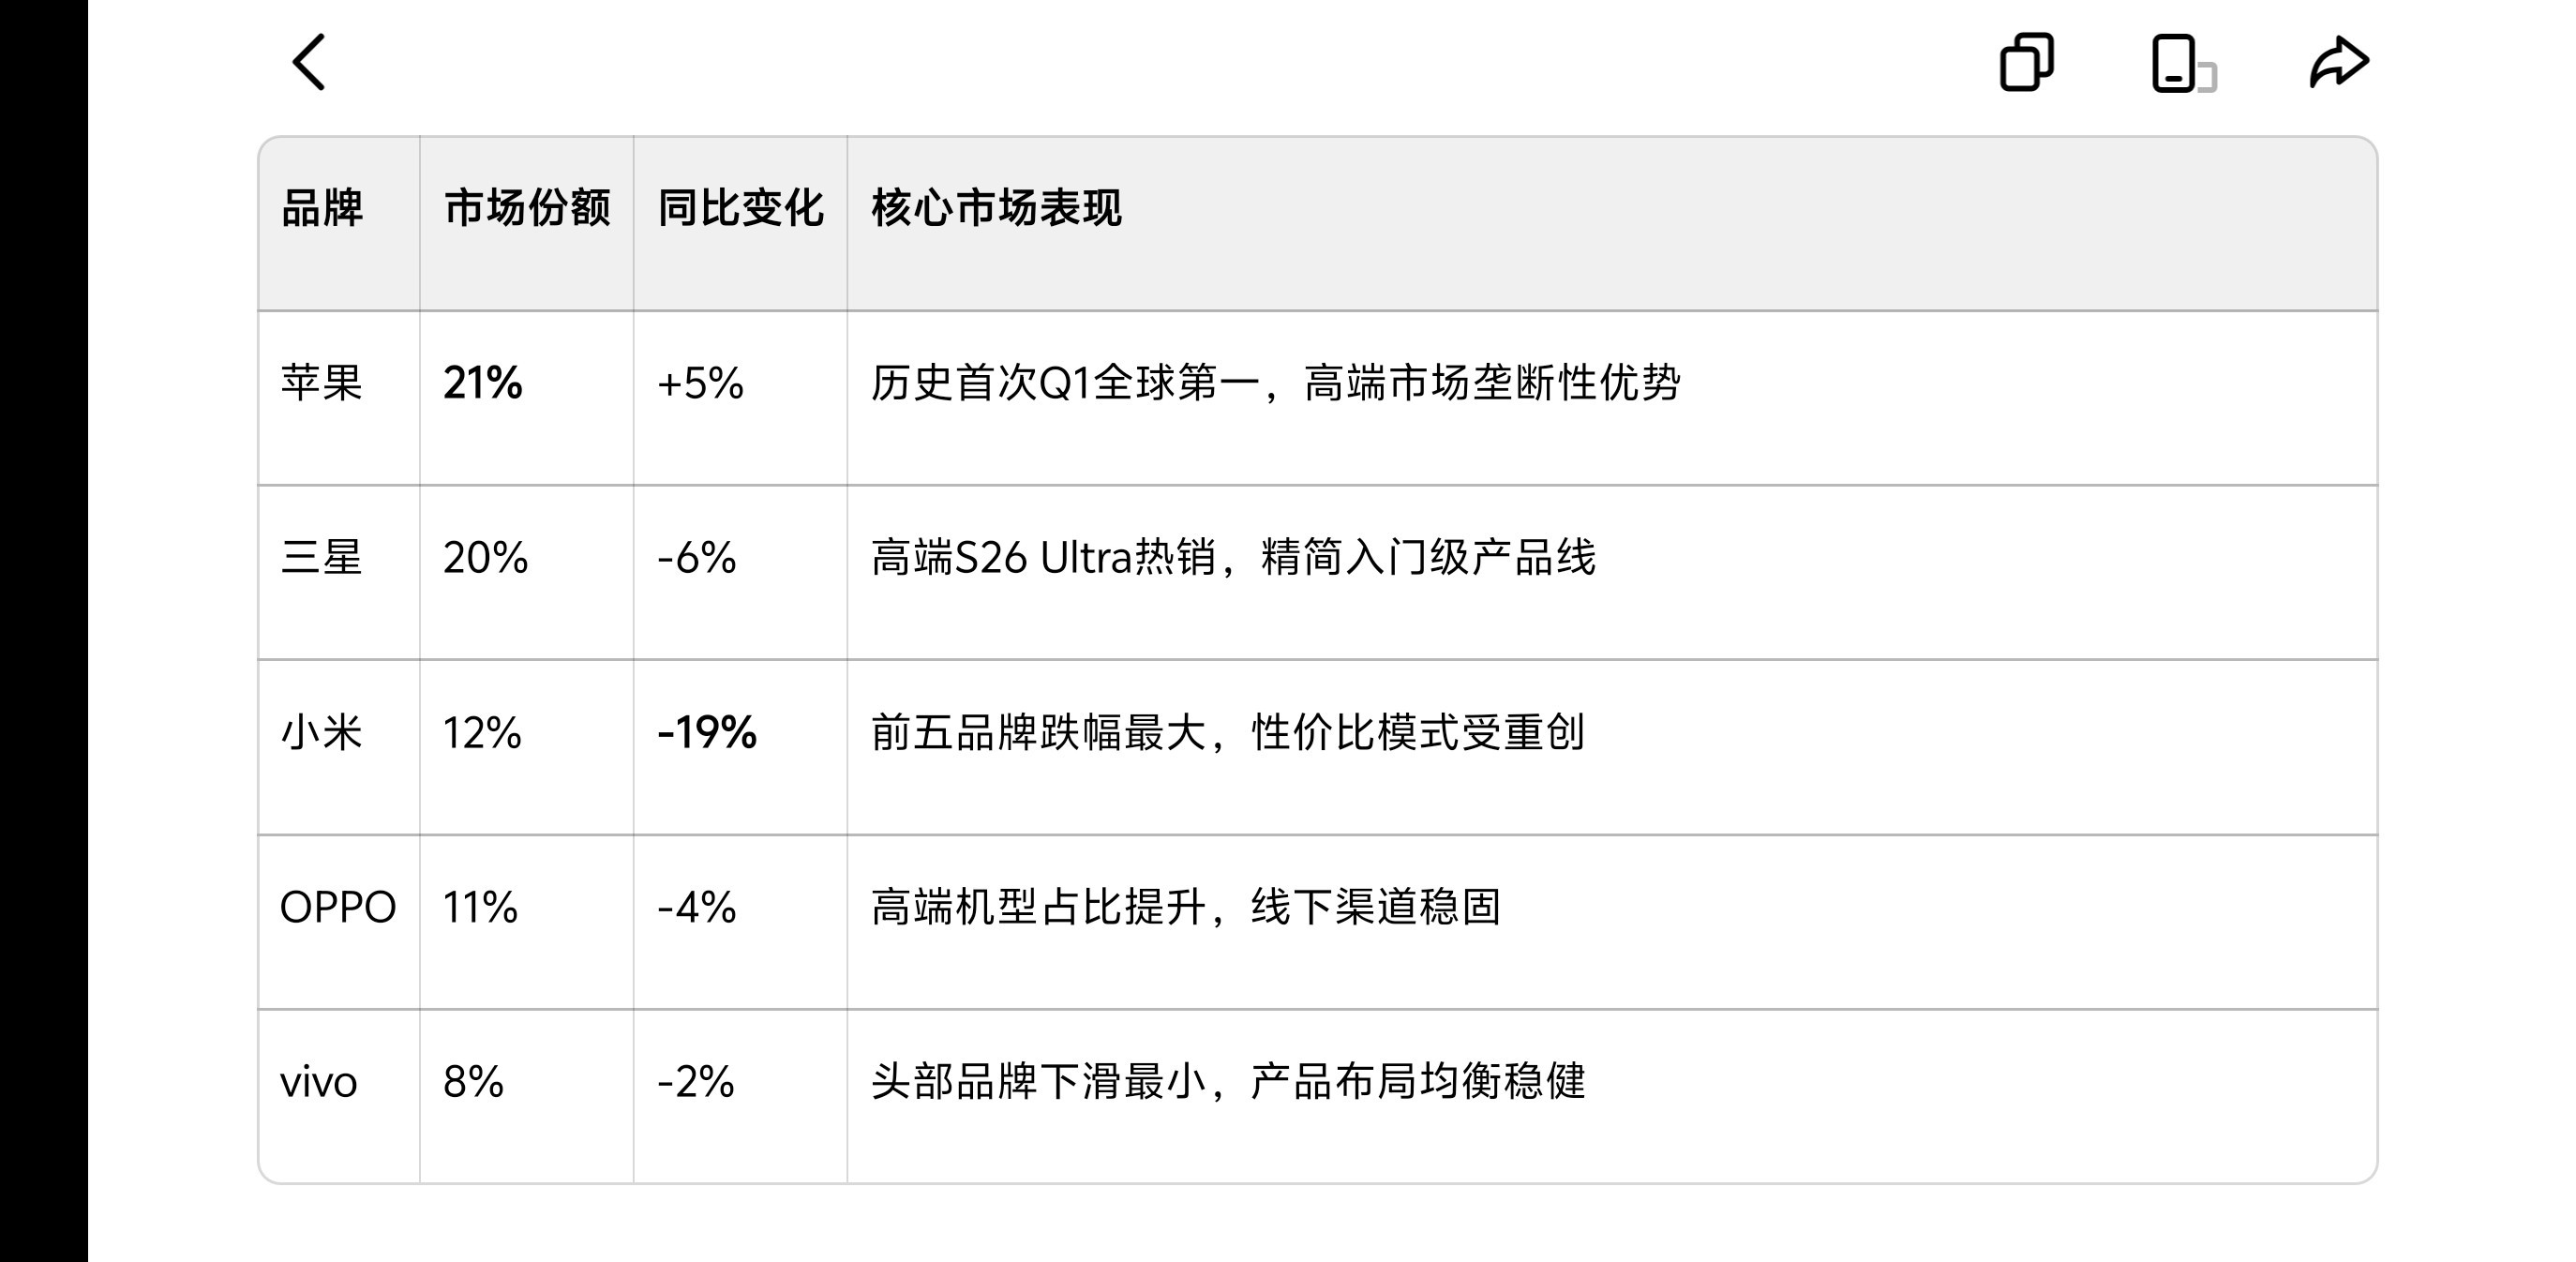
Task: Select the 核心市场表现 column header
Action: click(x=997, y=208)
